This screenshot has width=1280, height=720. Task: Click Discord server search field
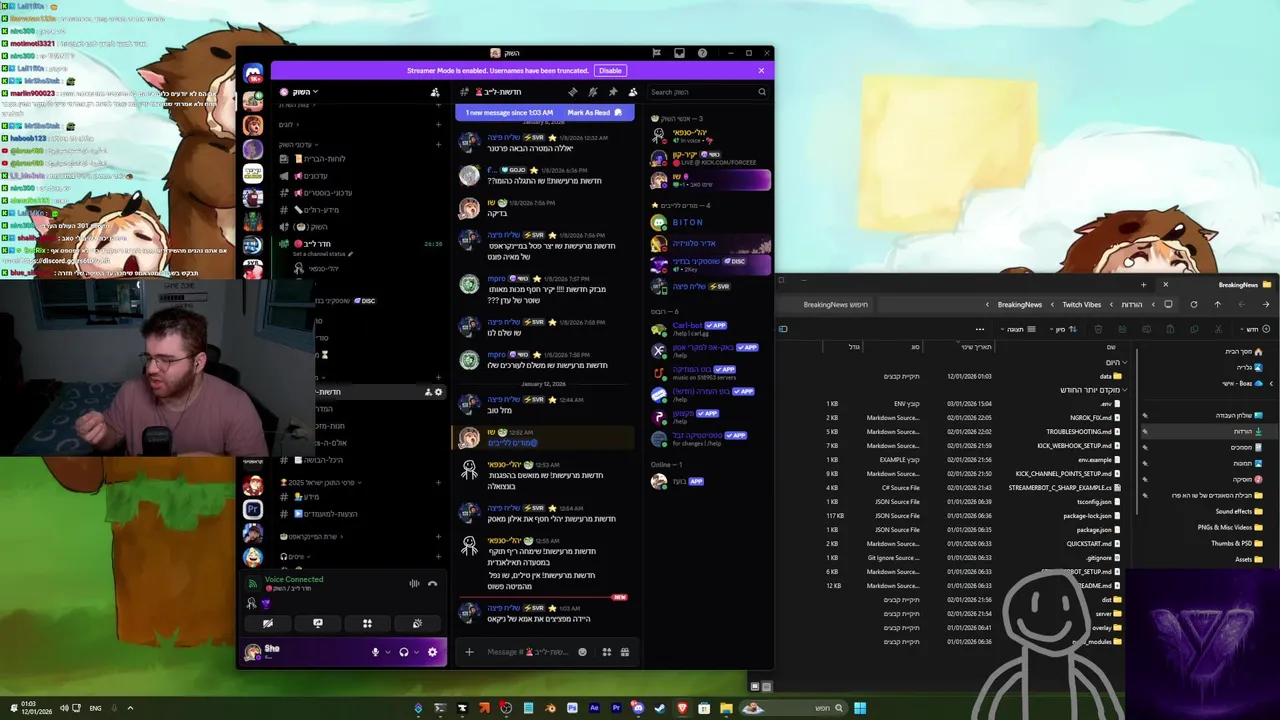[708, 92]
